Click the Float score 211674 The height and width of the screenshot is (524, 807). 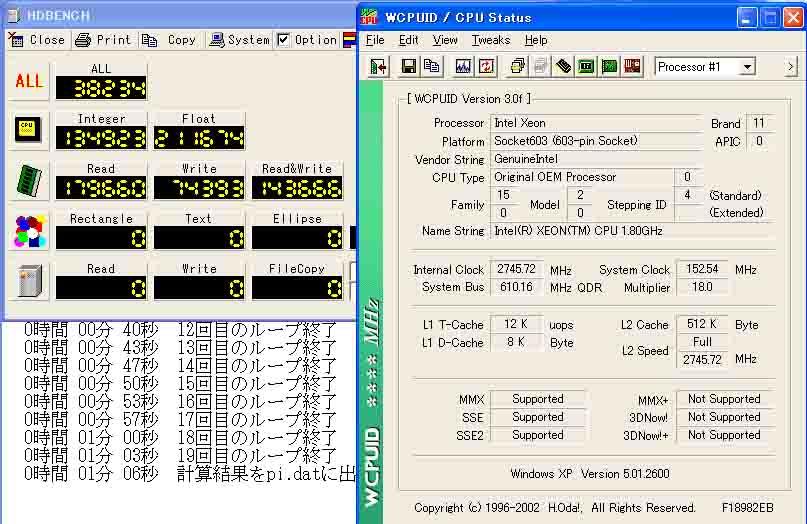[199, 138]
